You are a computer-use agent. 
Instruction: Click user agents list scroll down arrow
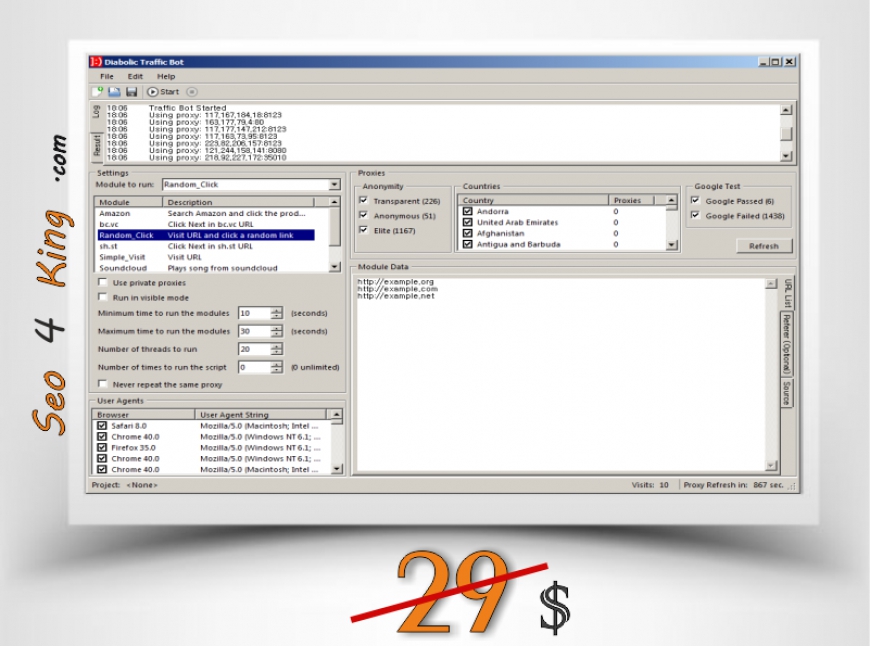click(337, 469)
